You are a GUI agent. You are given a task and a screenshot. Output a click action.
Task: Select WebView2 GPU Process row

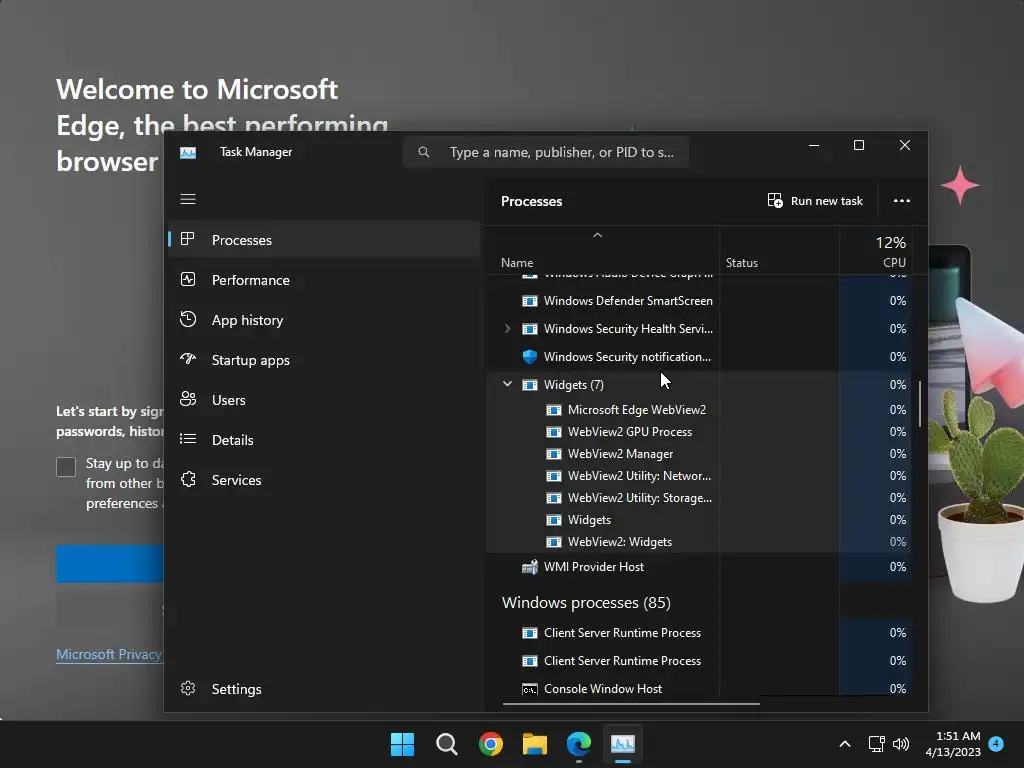[699, 432]
